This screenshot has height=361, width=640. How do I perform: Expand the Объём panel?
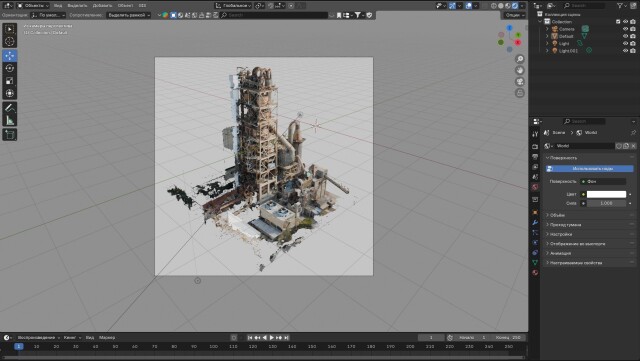(x=590, y=215)
